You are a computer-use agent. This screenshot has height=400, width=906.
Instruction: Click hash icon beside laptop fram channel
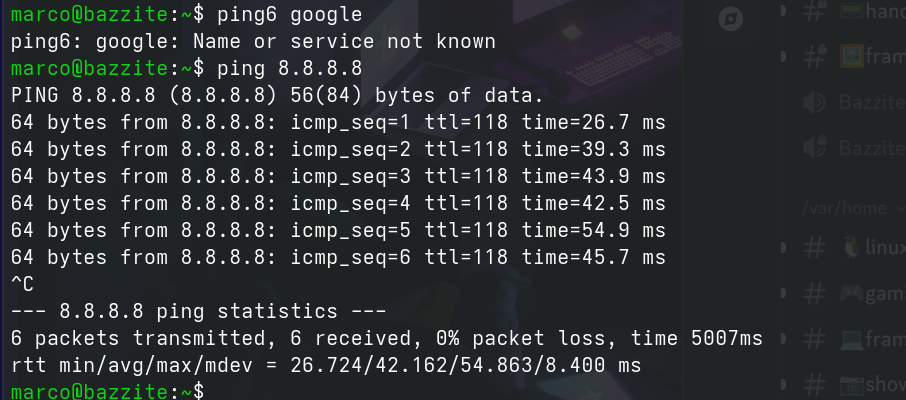[x=815, y=337]
